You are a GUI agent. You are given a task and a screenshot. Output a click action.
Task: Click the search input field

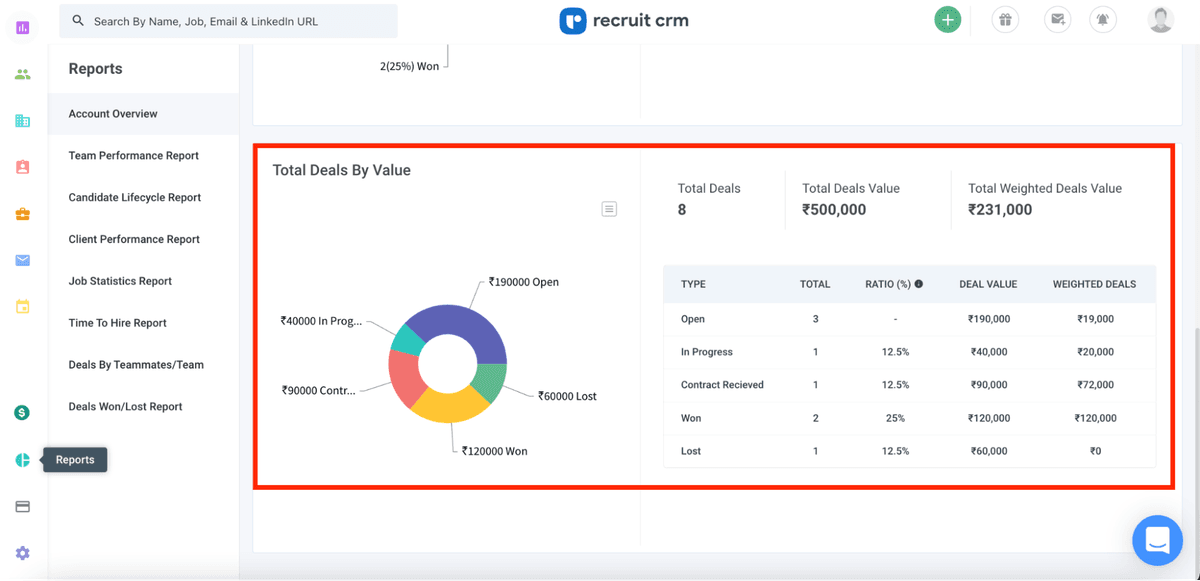228,21
